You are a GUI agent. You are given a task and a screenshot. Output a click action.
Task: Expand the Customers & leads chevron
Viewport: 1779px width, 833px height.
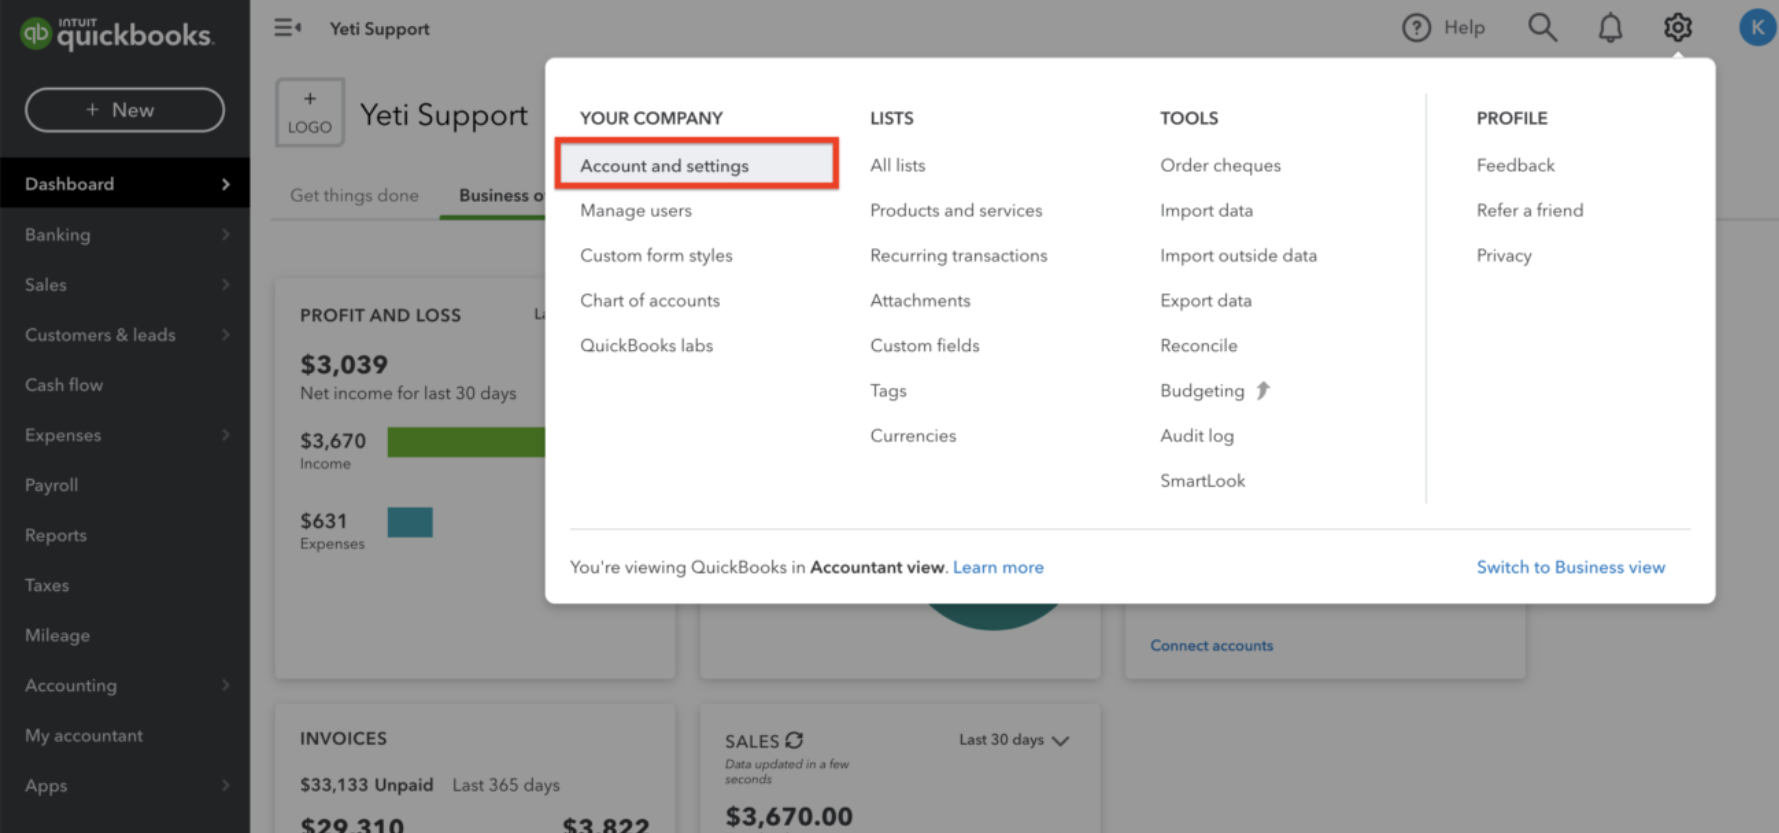226,334
